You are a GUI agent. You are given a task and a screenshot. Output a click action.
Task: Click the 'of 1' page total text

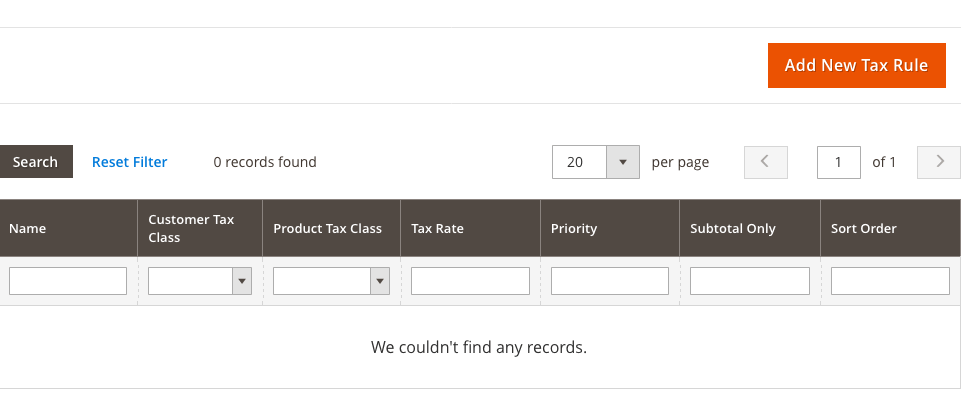click(884, 162)
